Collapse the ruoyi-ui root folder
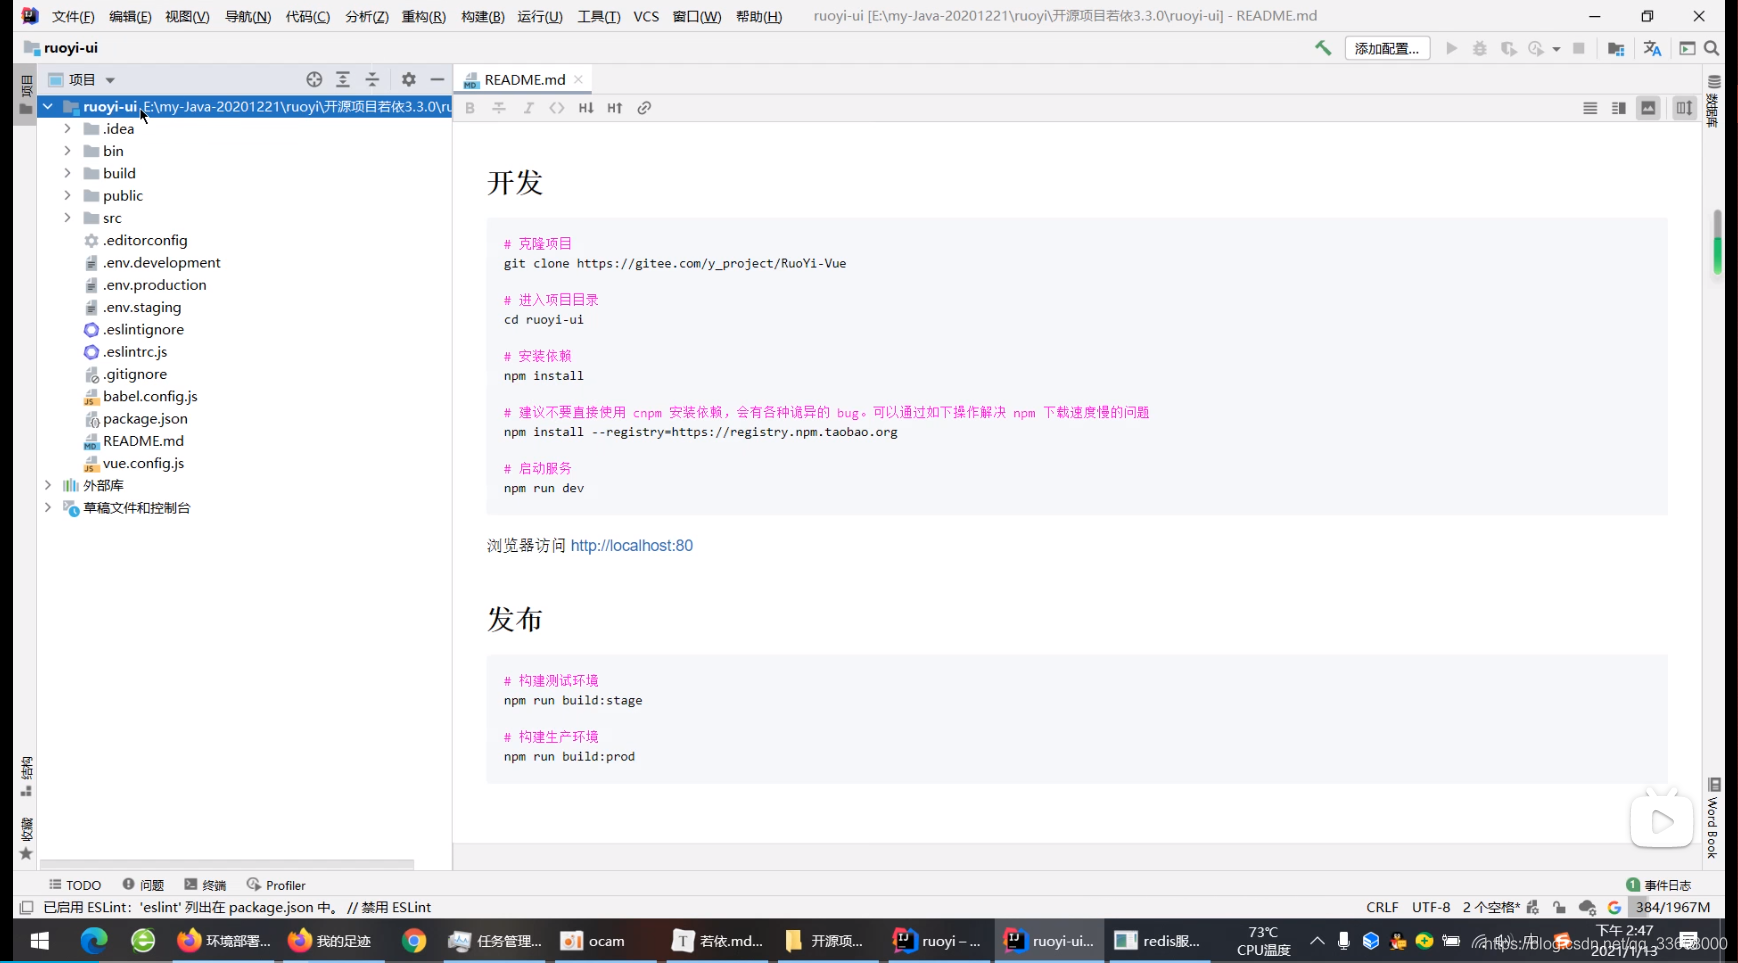The image size is (1738, 963). [47, 106]
